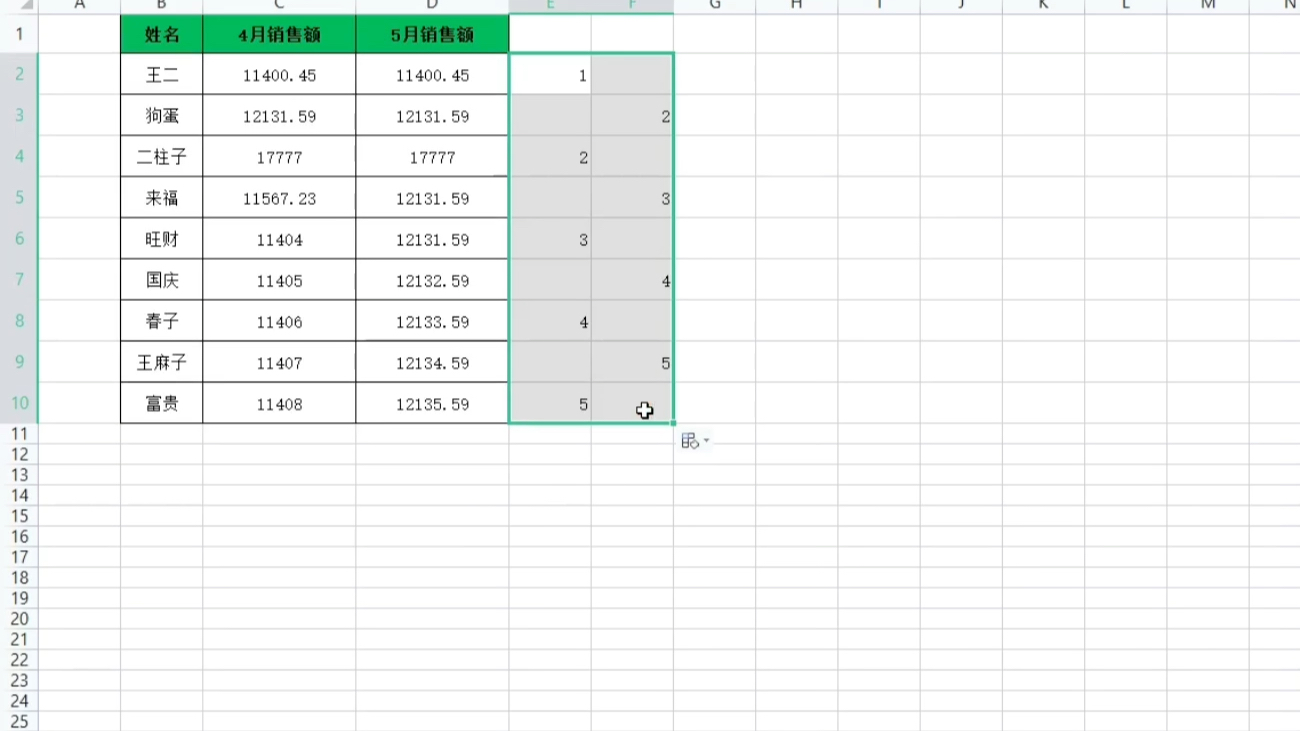Click 王二's April 11400.45 cell
This screenshot has height=731, width=1300.
tap(279, 75)
